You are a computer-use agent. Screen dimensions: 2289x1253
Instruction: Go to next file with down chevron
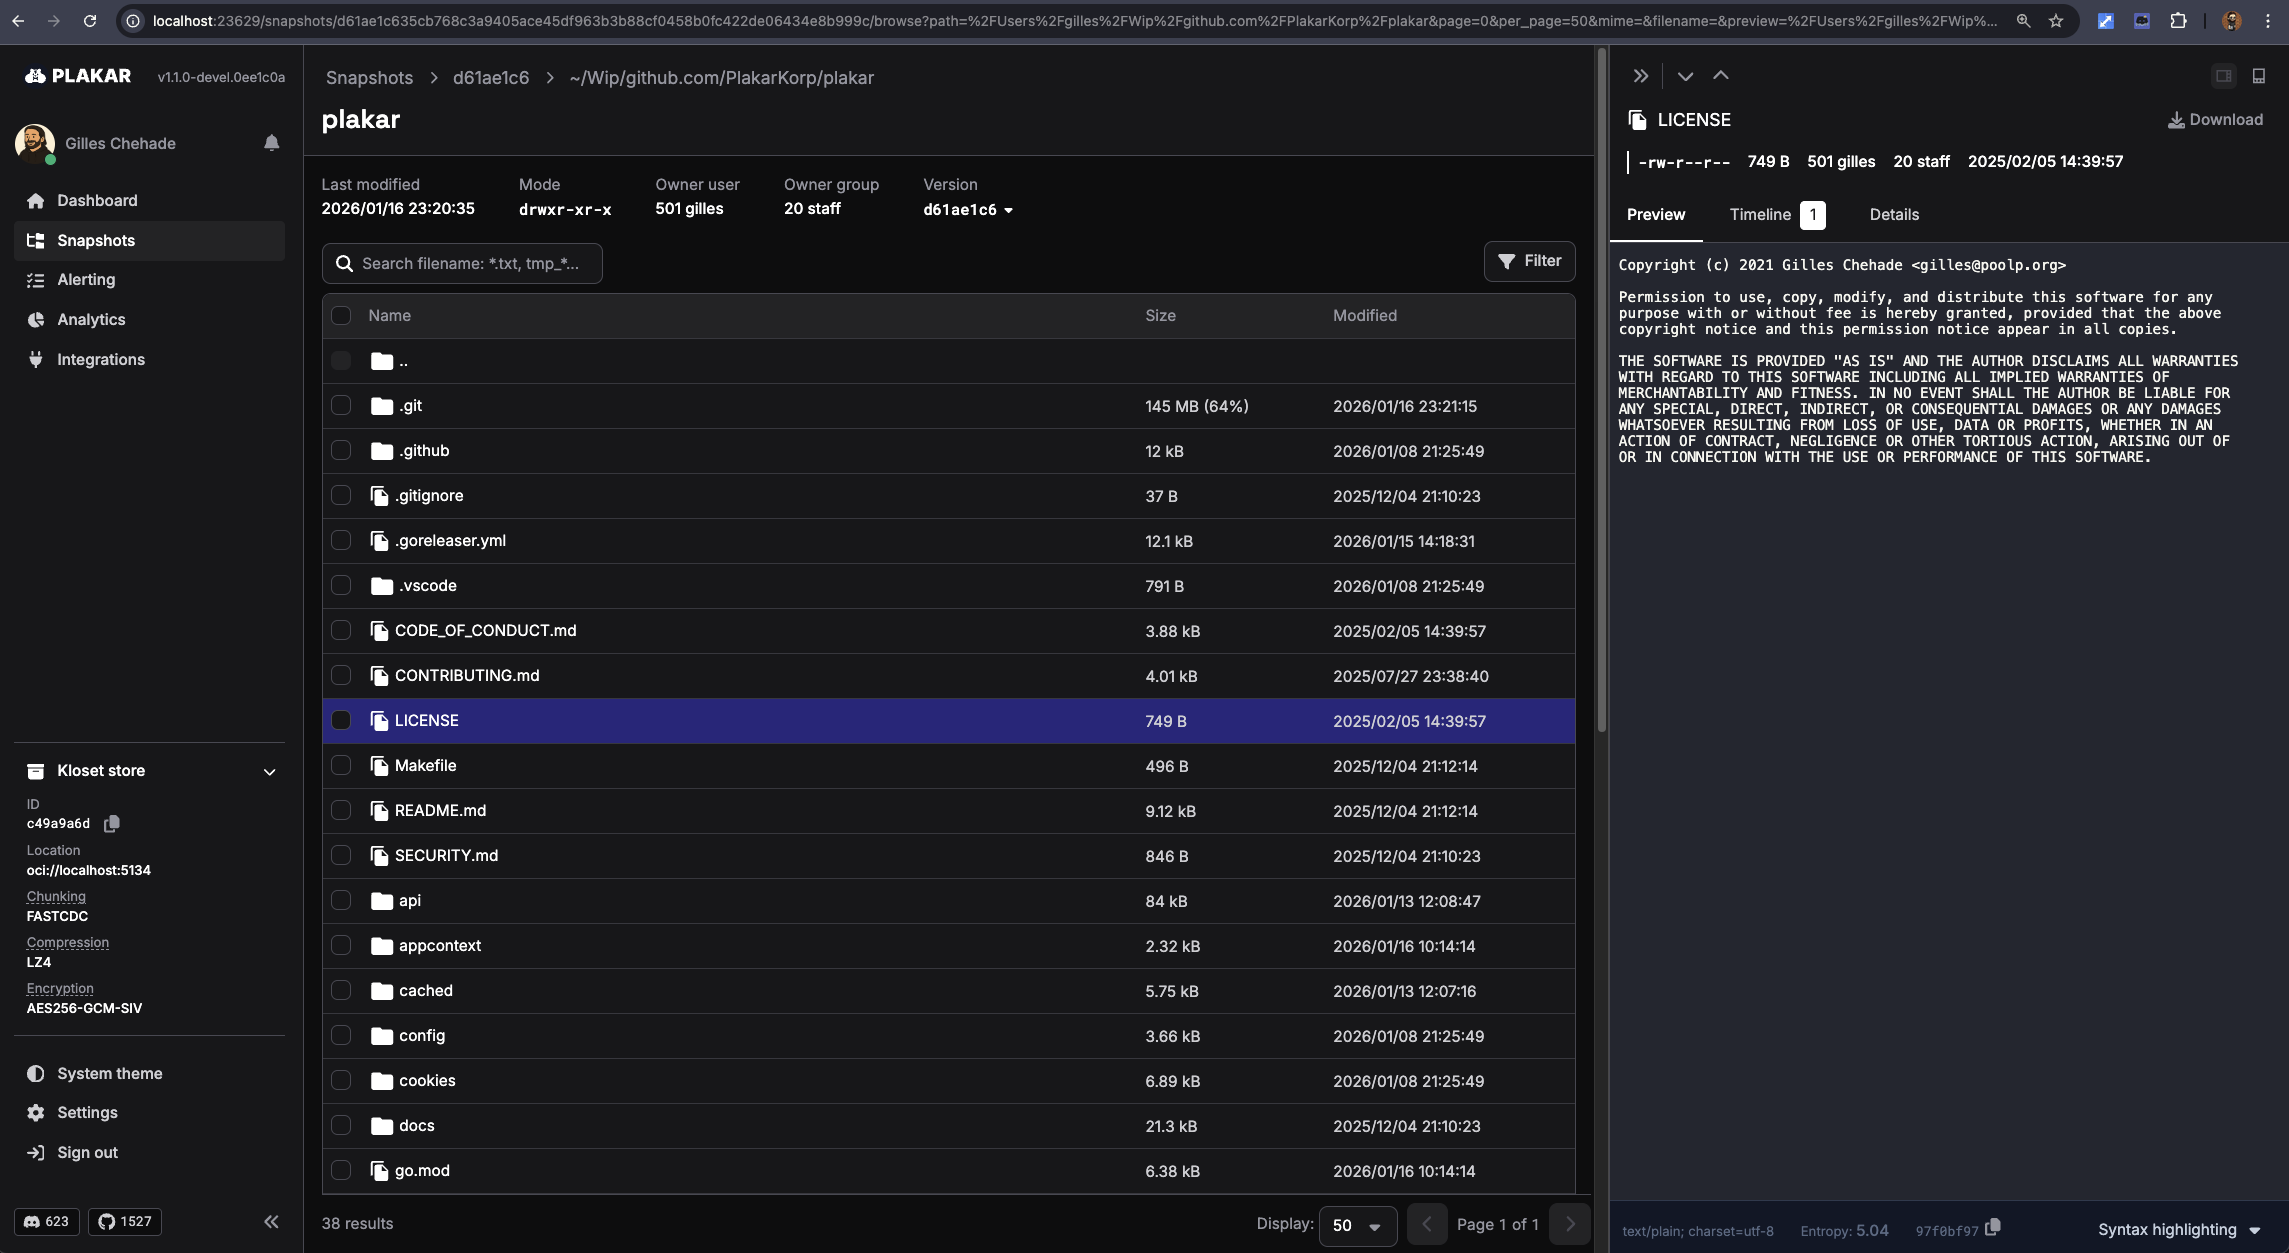tap(1685, 76)
